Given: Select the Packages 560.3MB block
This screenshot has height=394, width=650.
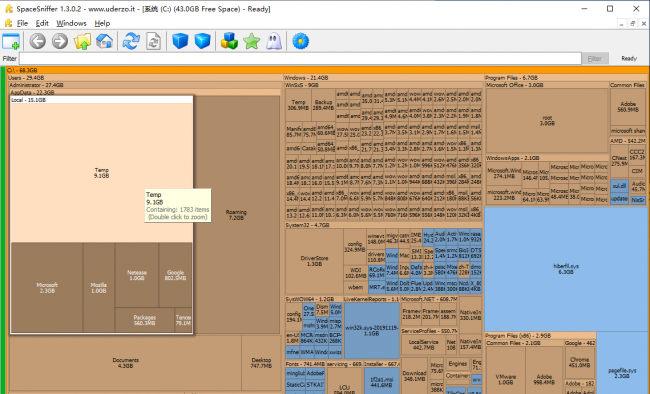Looking at the screenshot, I should (145, 320).
